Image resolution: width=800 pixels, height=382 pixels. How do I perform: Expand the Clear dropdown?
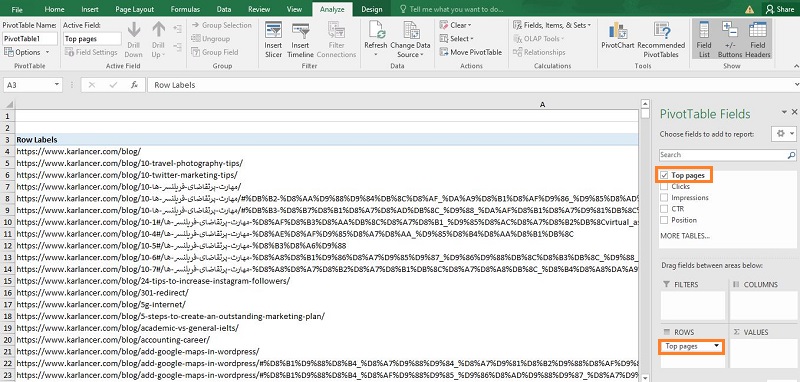tap(455, 25)
